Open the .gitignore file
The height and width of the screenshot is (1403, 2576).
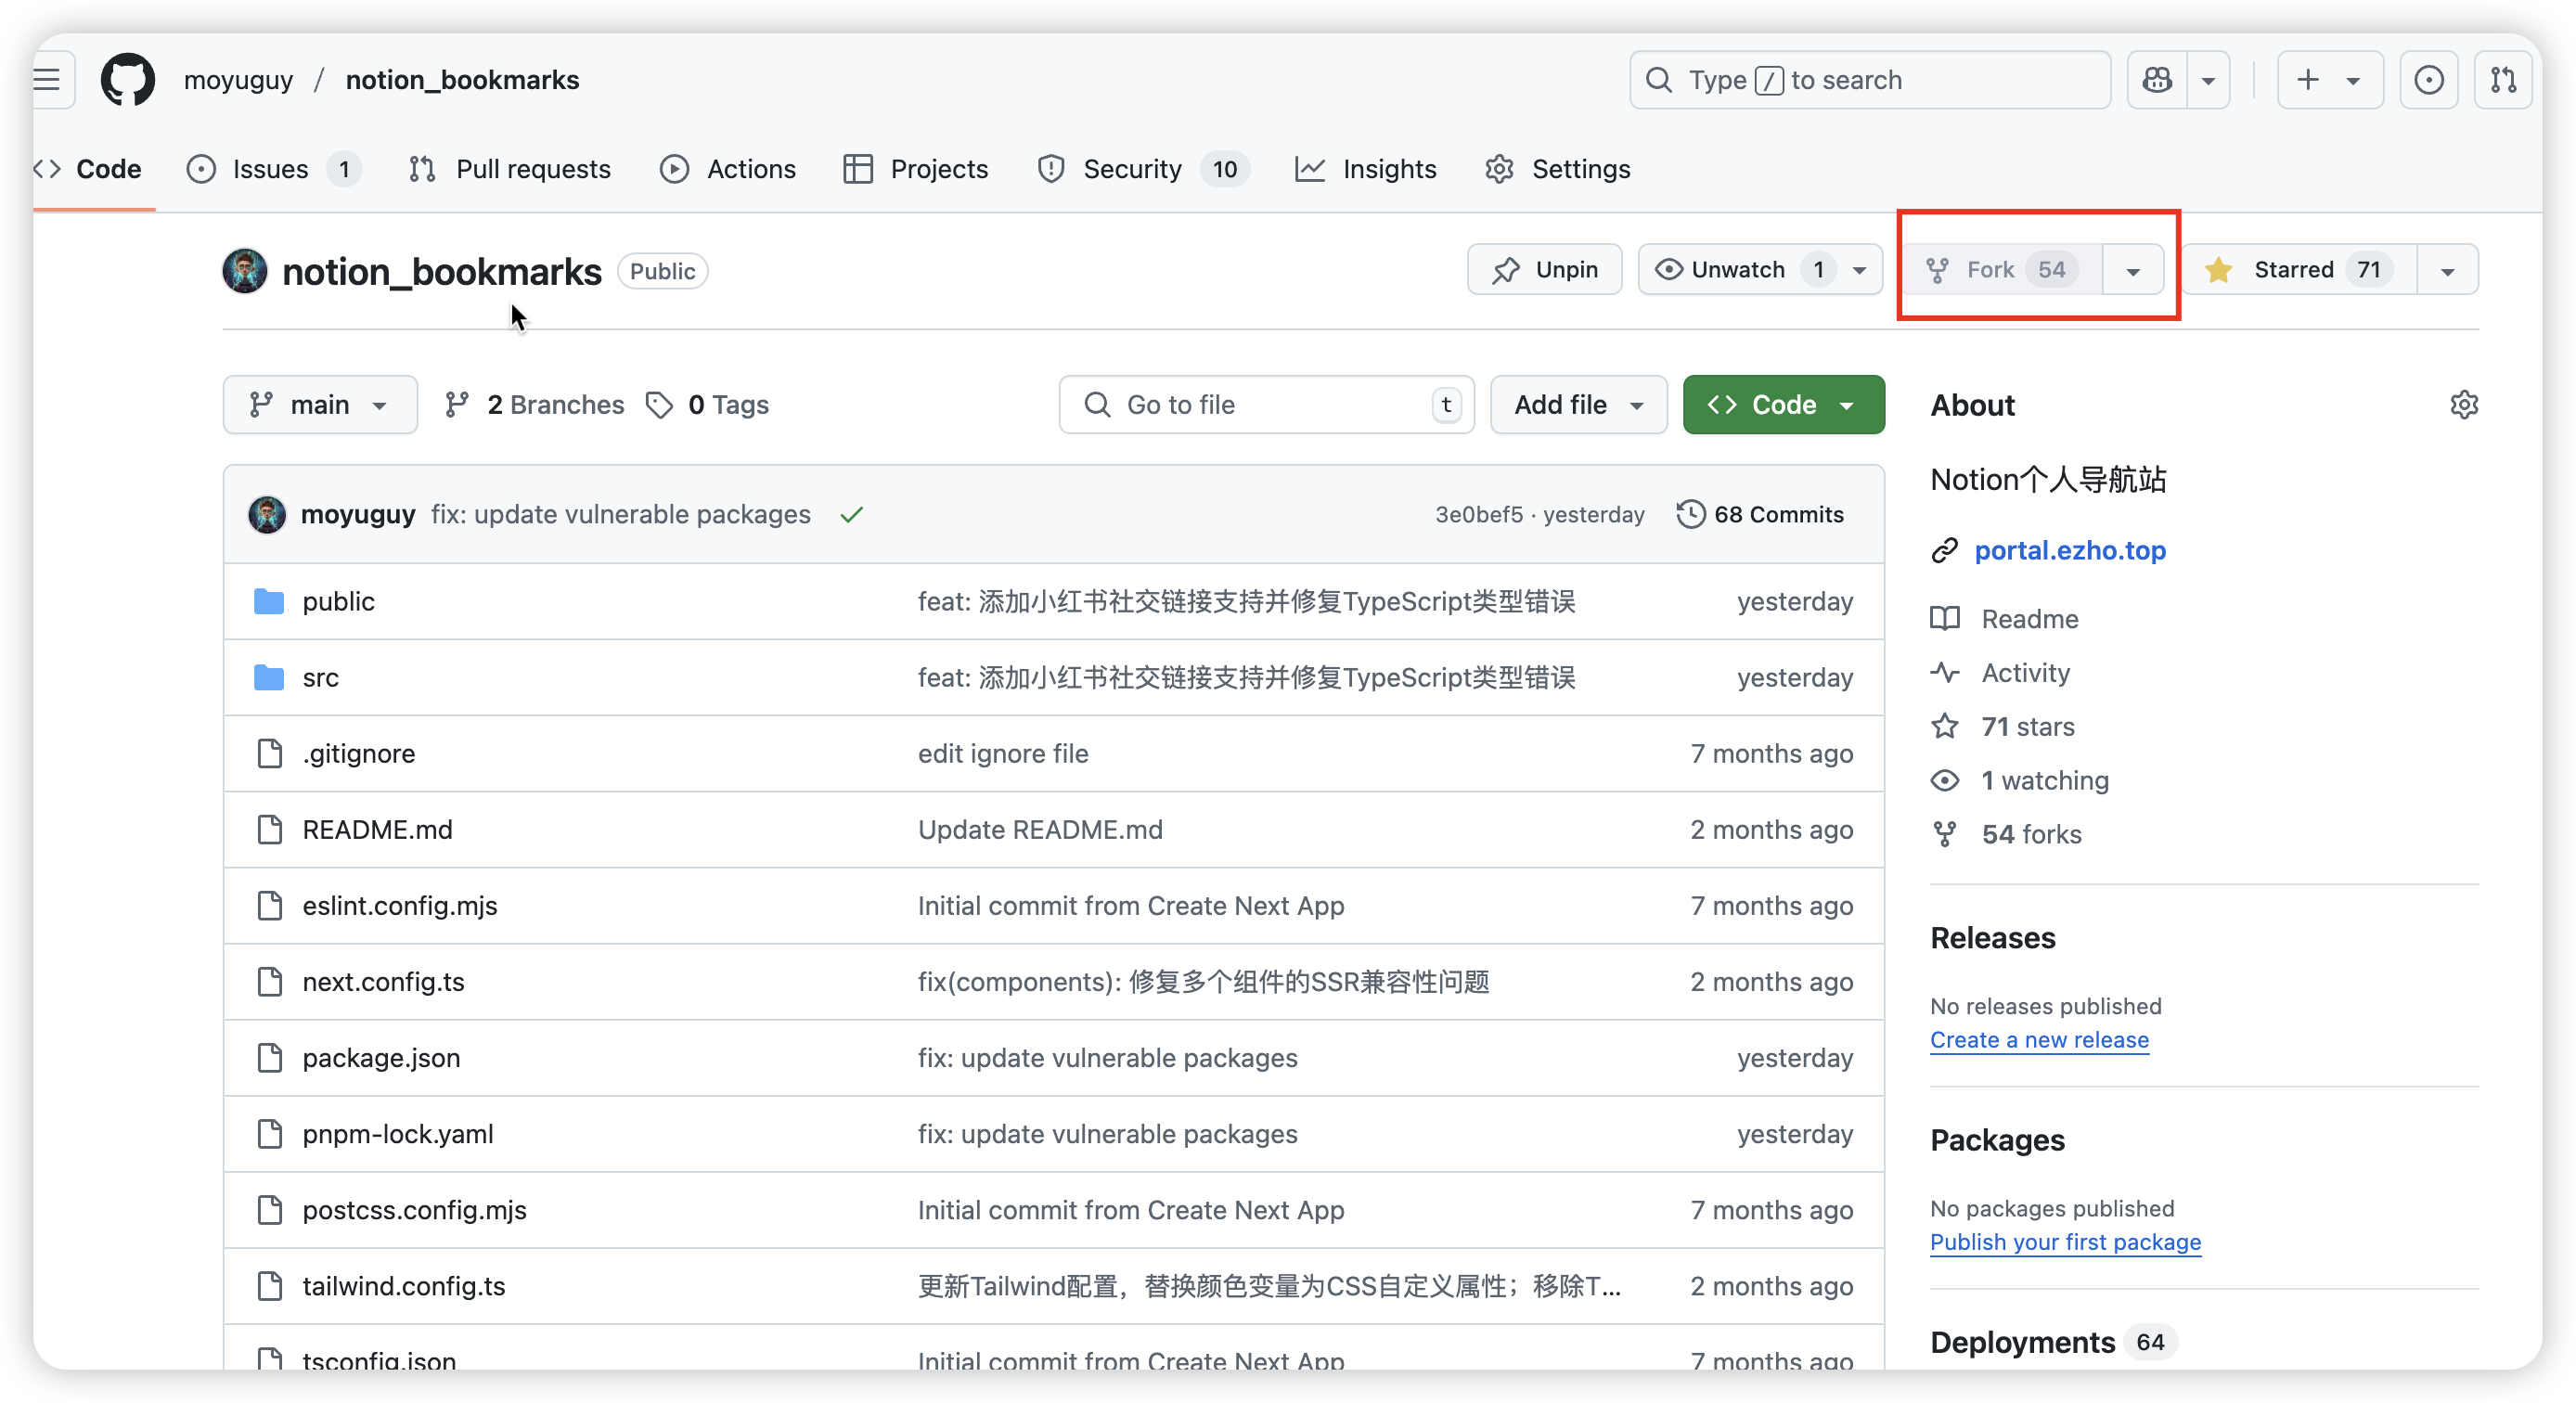pos(358,753)
